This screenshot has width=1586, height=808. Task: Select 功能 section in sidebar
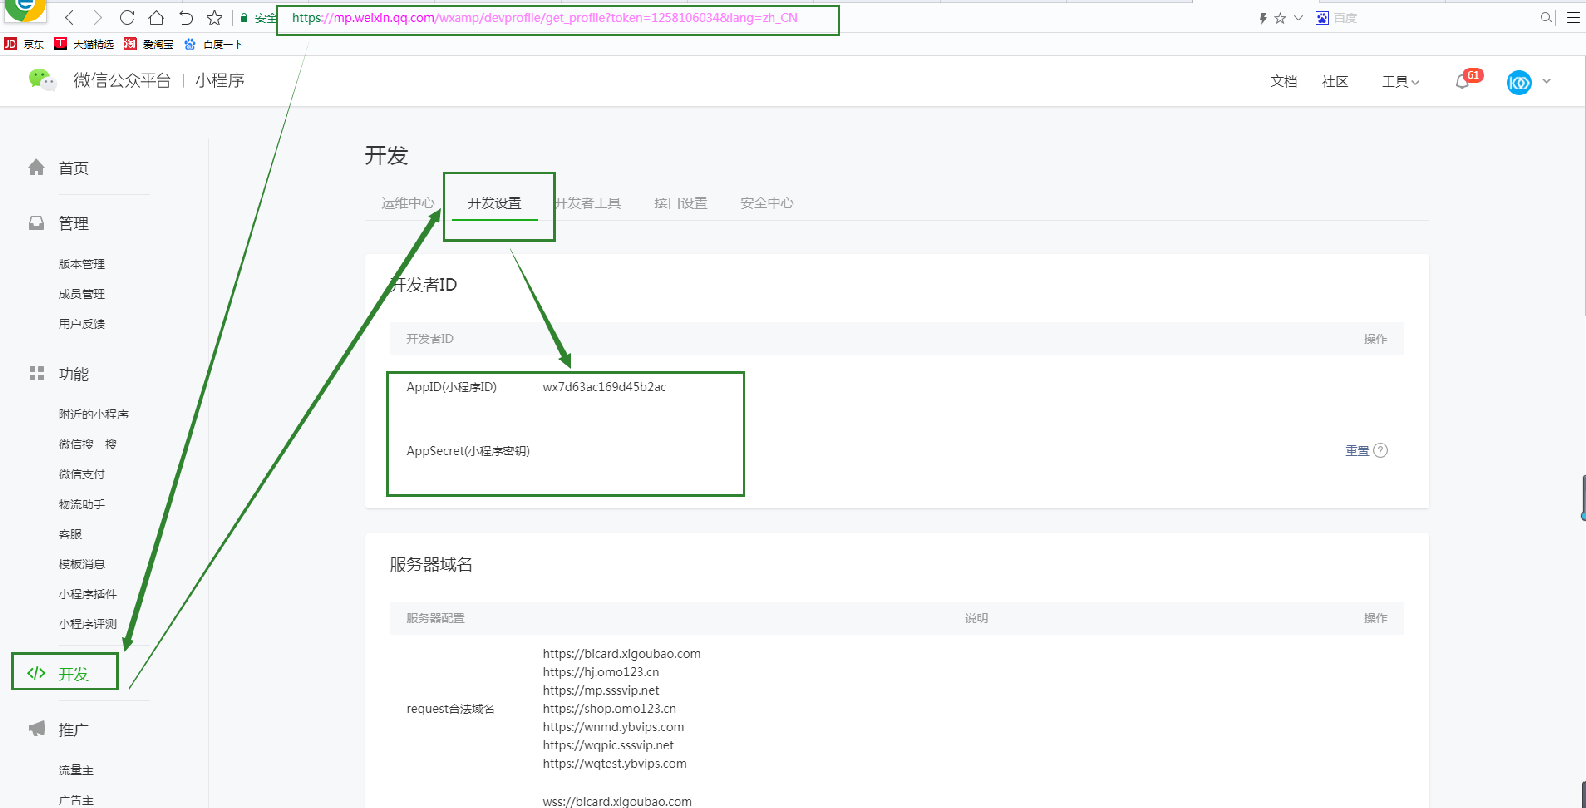(73, 374)
